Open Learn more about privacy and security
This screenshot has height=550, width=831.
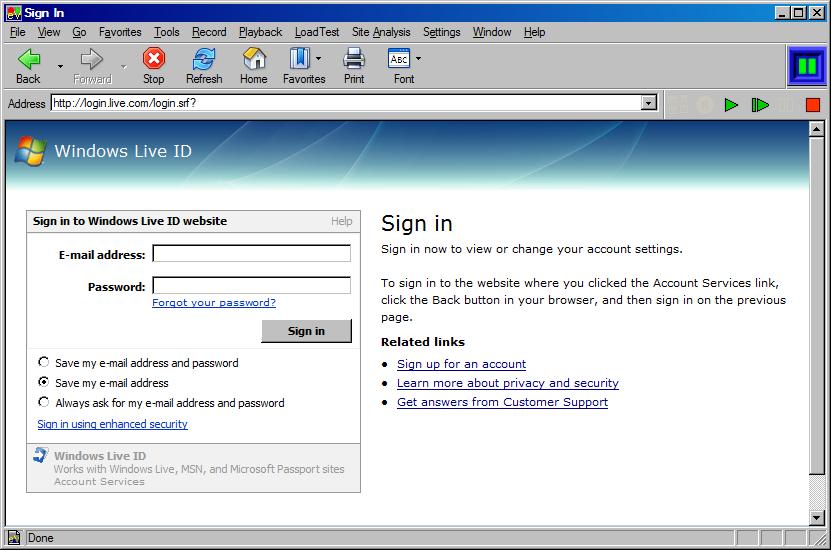pos(508,383)
